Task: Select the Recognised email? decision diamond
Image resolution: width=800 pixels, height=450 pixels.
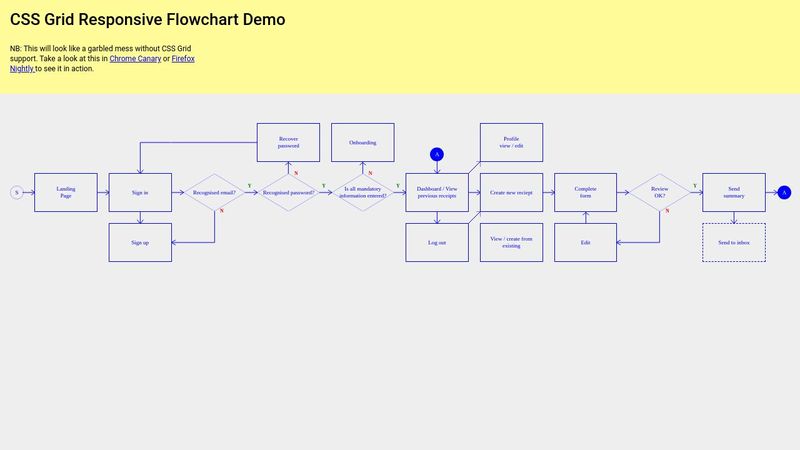Action: tap(214, 192)
